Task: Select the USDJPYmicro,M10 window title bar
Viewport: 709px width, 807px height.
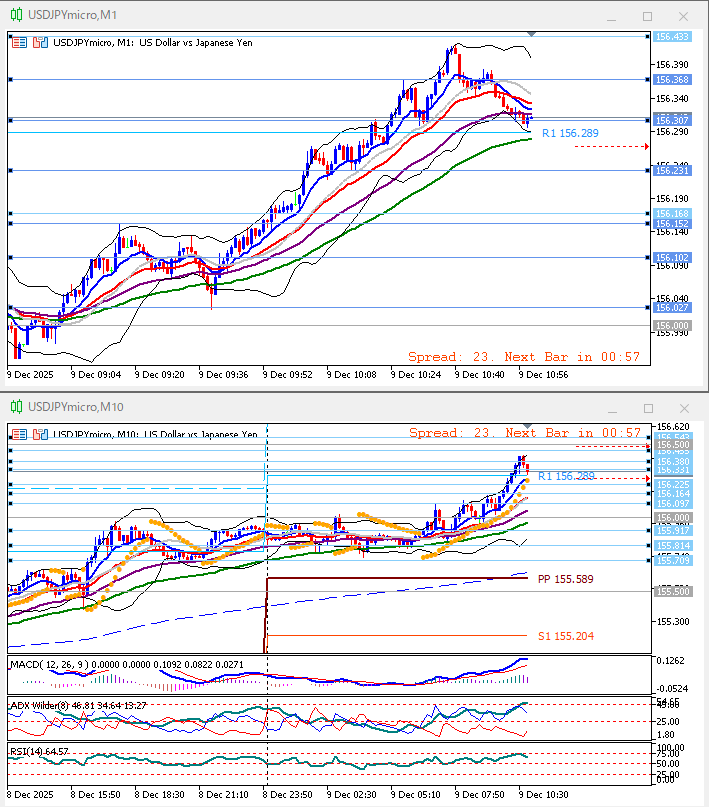Action: (300, 407)
